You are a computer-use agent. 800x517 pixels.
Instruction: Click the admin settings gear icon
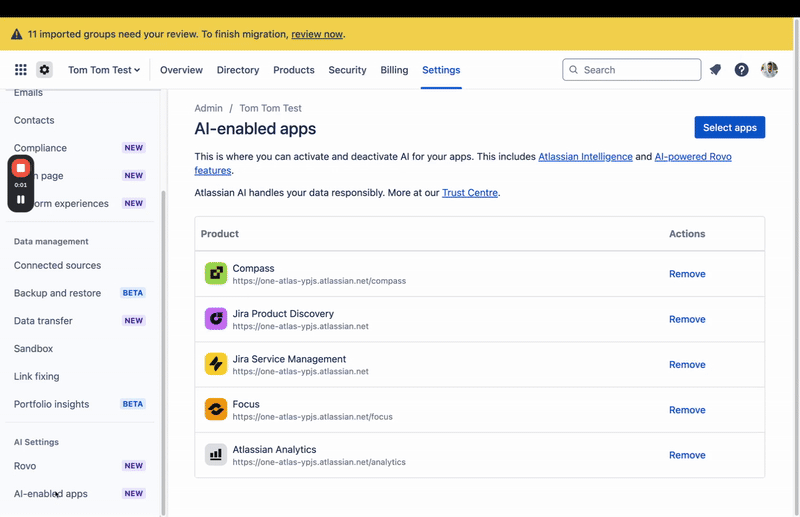click(x=44, y=69)
